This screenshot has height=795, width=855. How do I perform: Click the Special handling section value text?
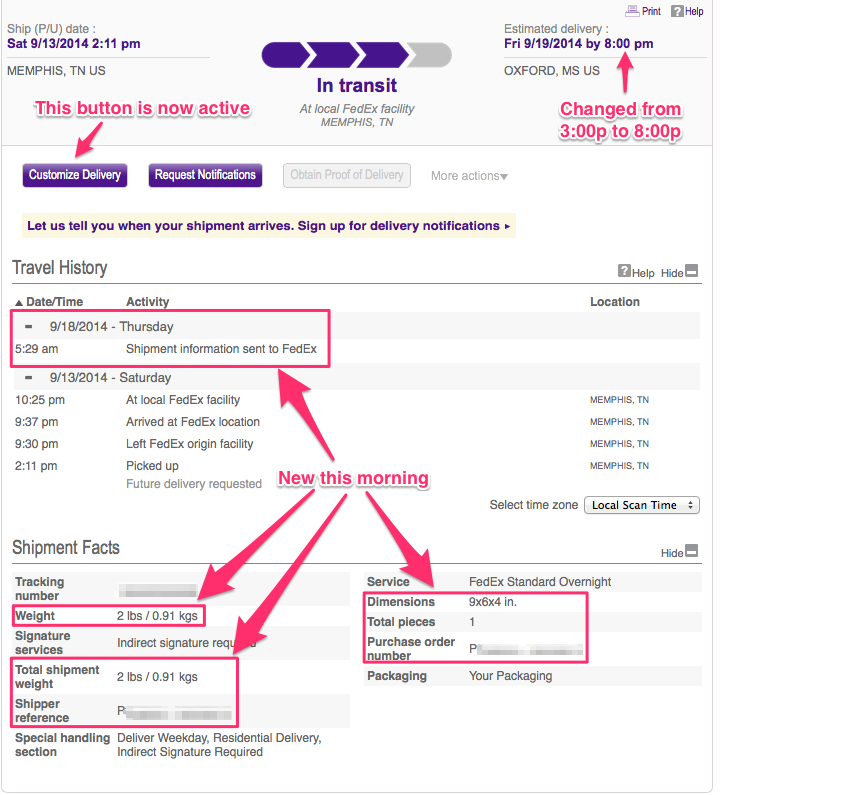pos(219,745)
